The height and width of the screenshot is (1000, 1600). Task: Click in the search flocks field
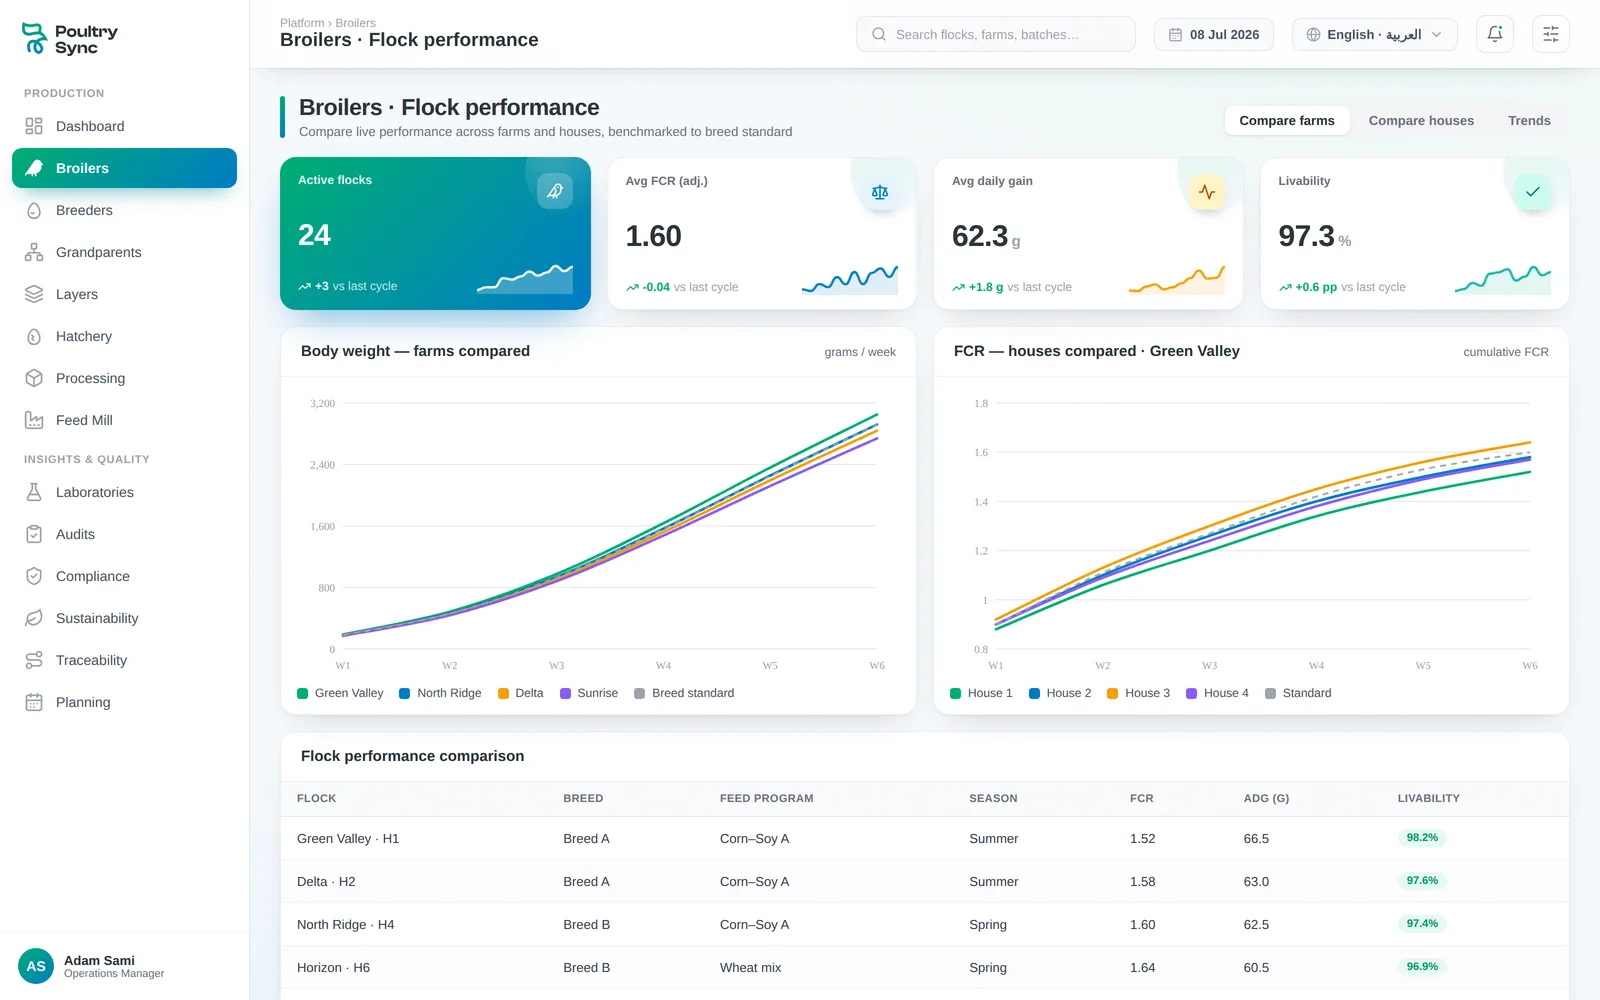996,34
